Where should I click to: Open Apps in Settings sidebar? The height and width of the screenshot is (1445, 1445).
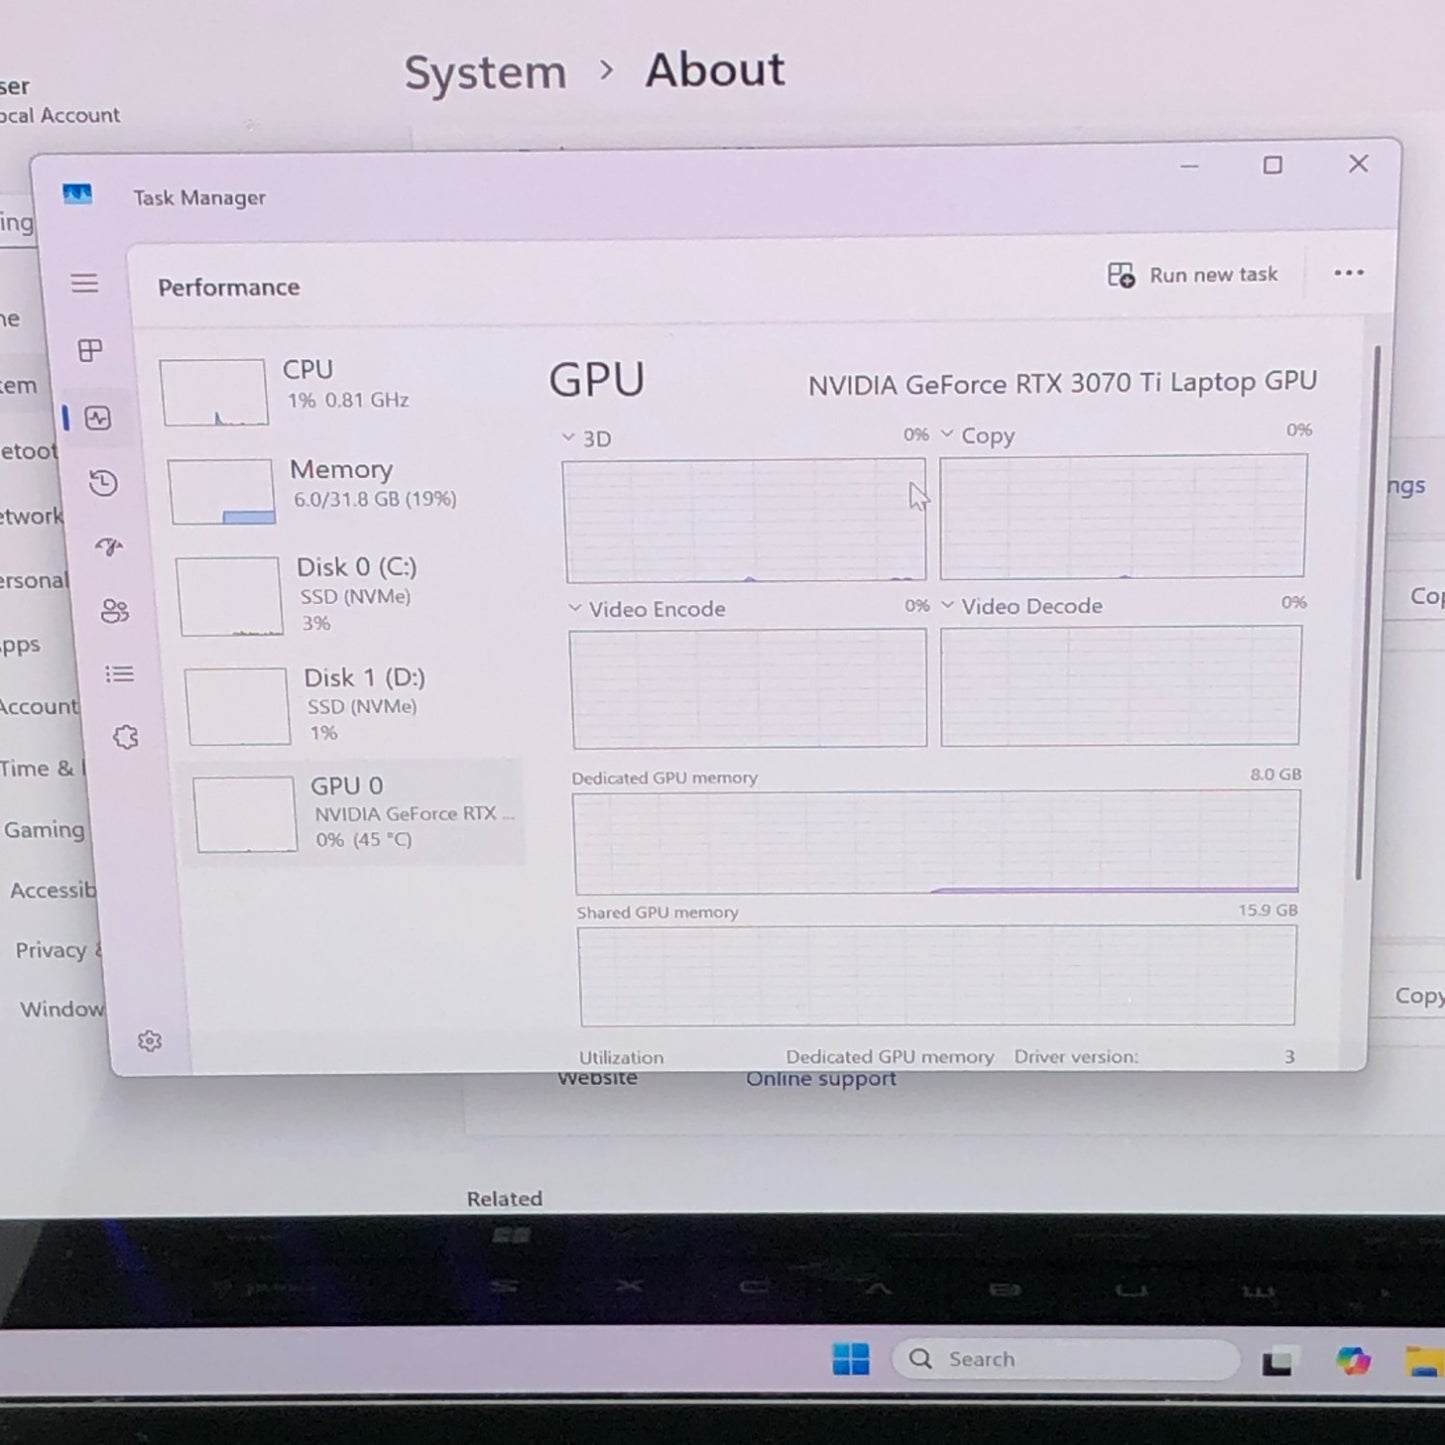[x=20, y=645]
